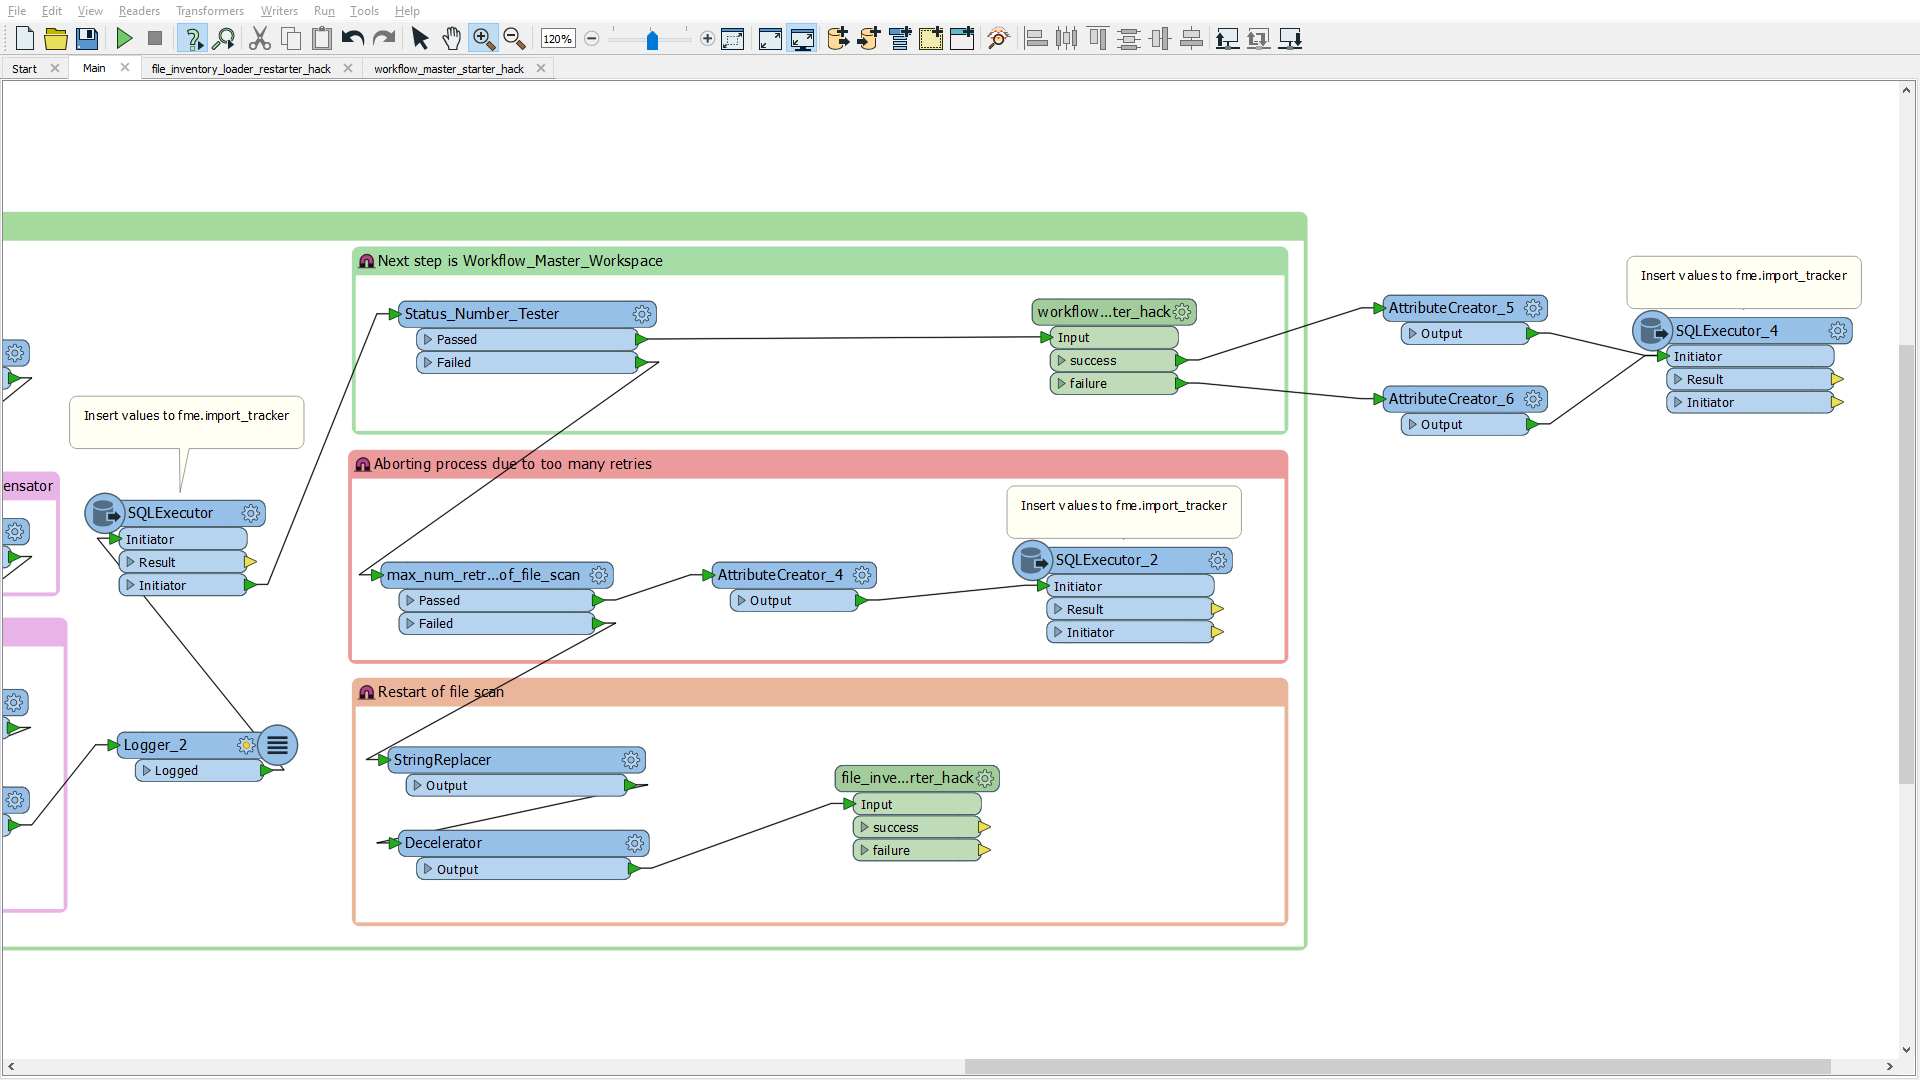The width and height of the screenshot is (1920, 1080).
Task: Paste from clipboard using the paste icon
Action: 322,39
